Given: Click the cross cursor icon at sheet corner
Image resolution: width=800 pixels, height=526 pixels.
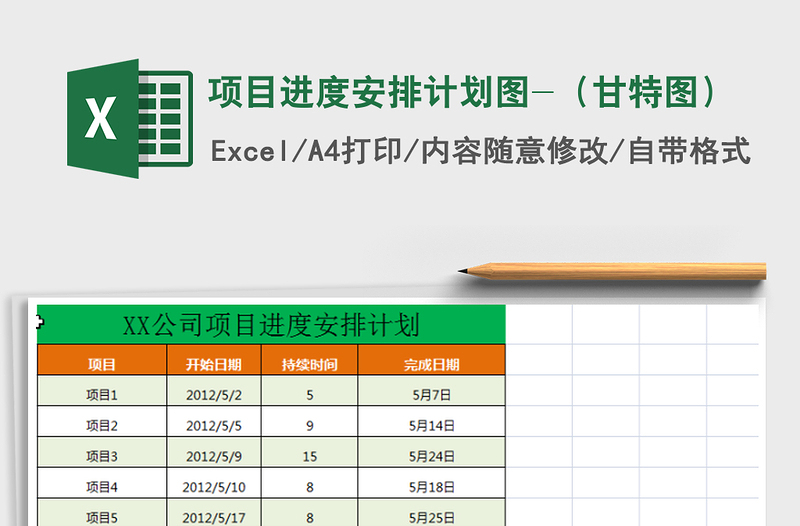Looking at the screenshot, I should click(40, 321).
